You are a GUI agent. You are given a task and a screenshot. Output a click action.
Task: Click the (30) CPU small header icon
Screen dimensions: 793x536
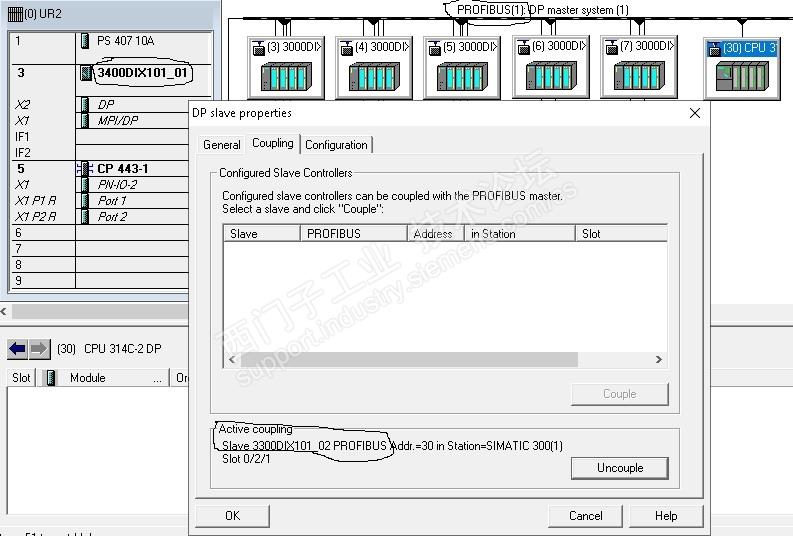click(x=714, y=49)
